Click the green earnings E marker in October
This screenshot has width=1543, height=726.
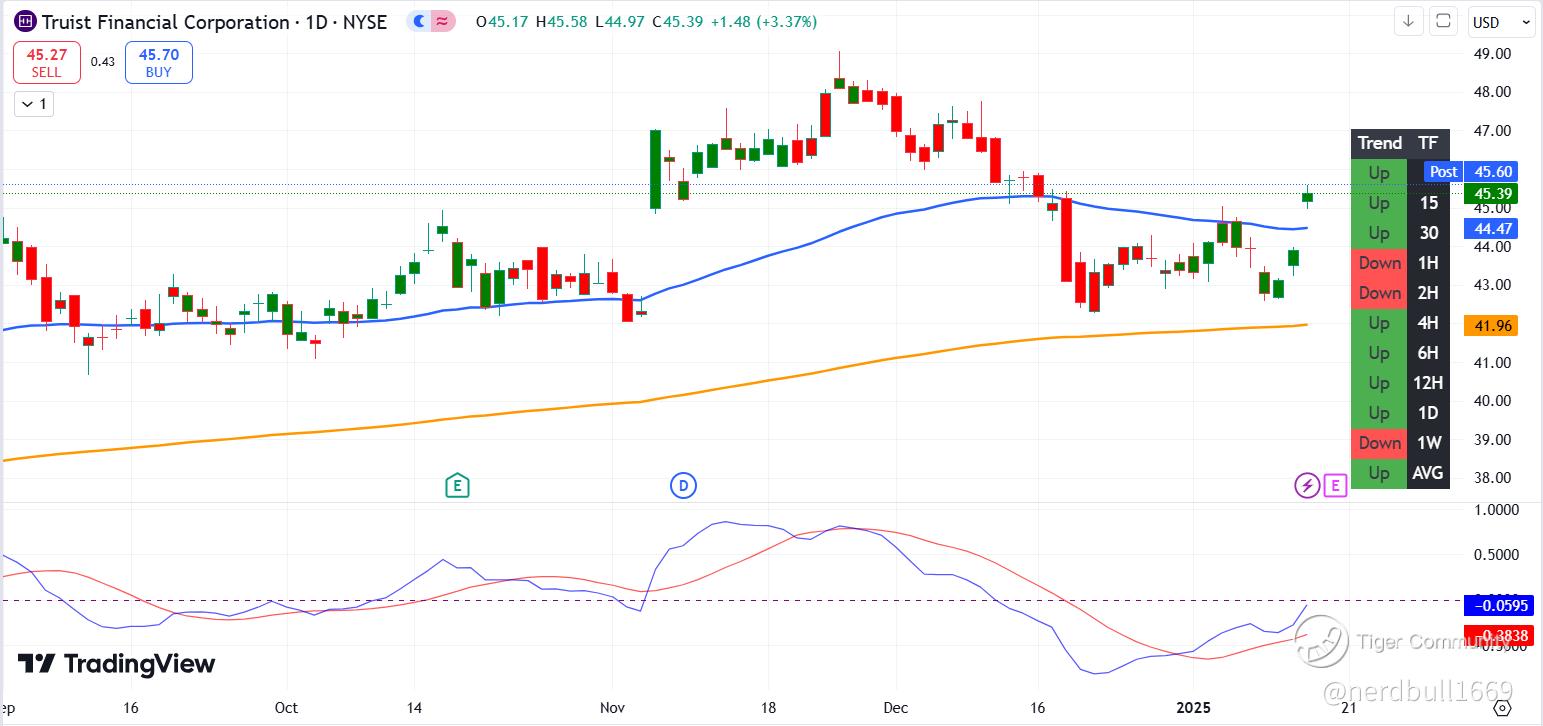click(457, 486)
